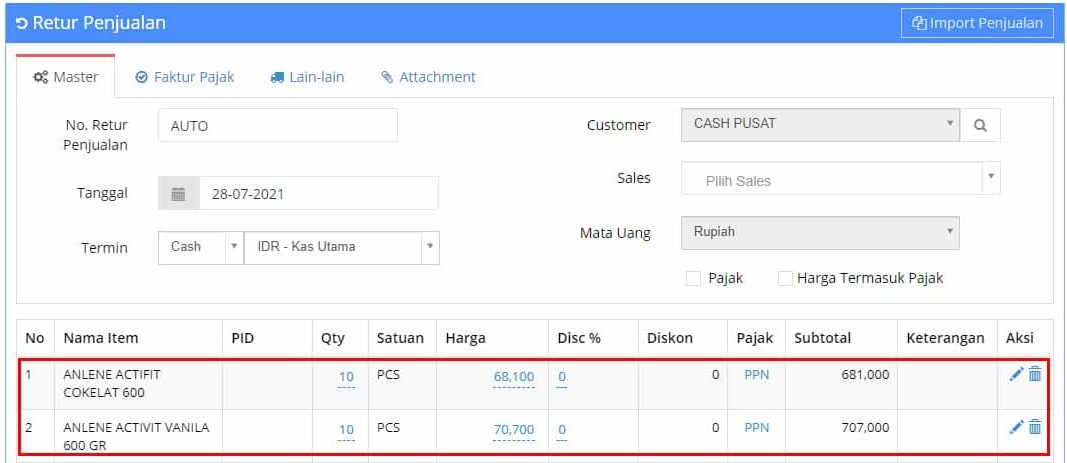Click the calendar icon beside Tanggal
Image resolution: width=1067 pixels, height=463 pixels.
(179, 194)
